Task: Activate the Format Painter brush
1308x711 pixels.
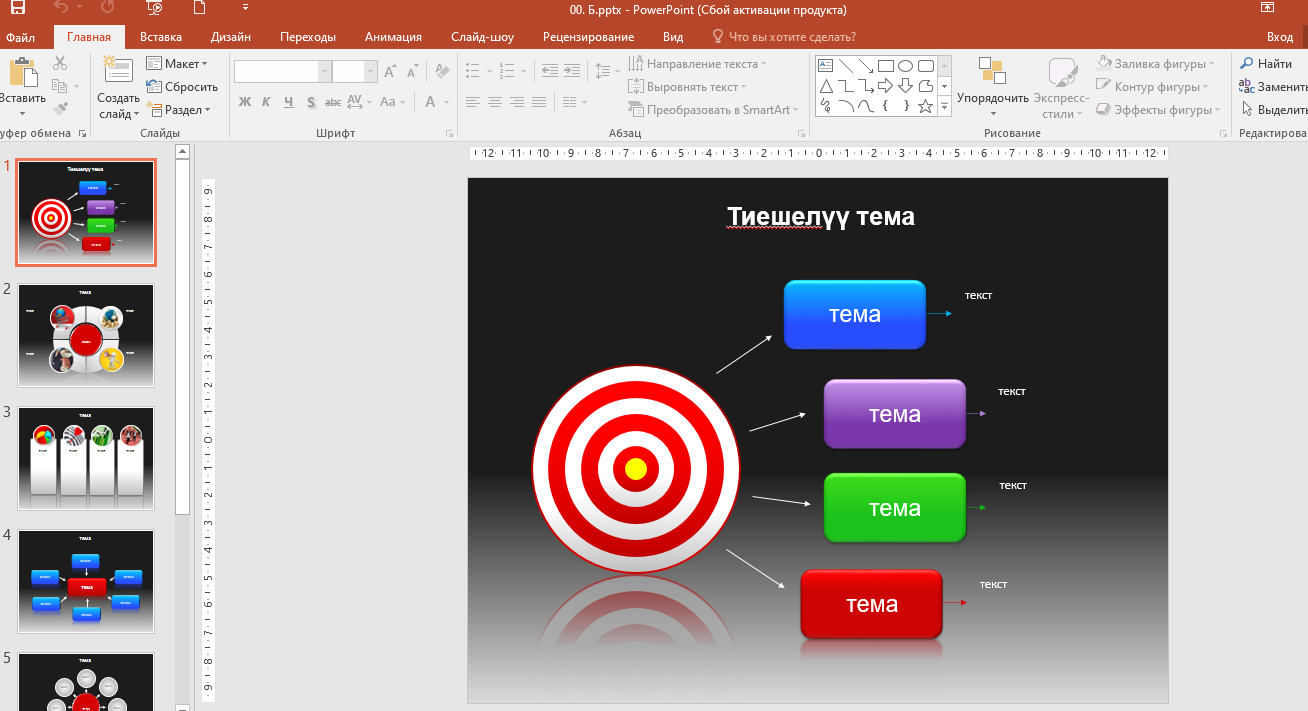Action: pos(59,107)
